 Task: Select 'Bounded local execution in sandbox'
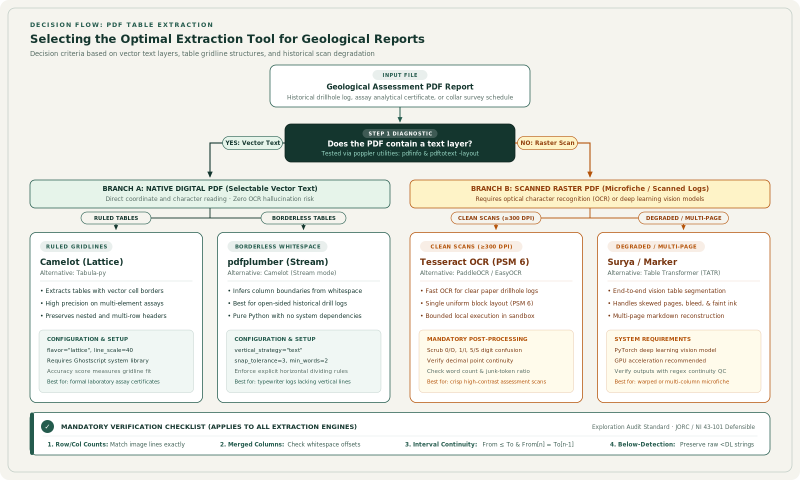click(480, 316)
